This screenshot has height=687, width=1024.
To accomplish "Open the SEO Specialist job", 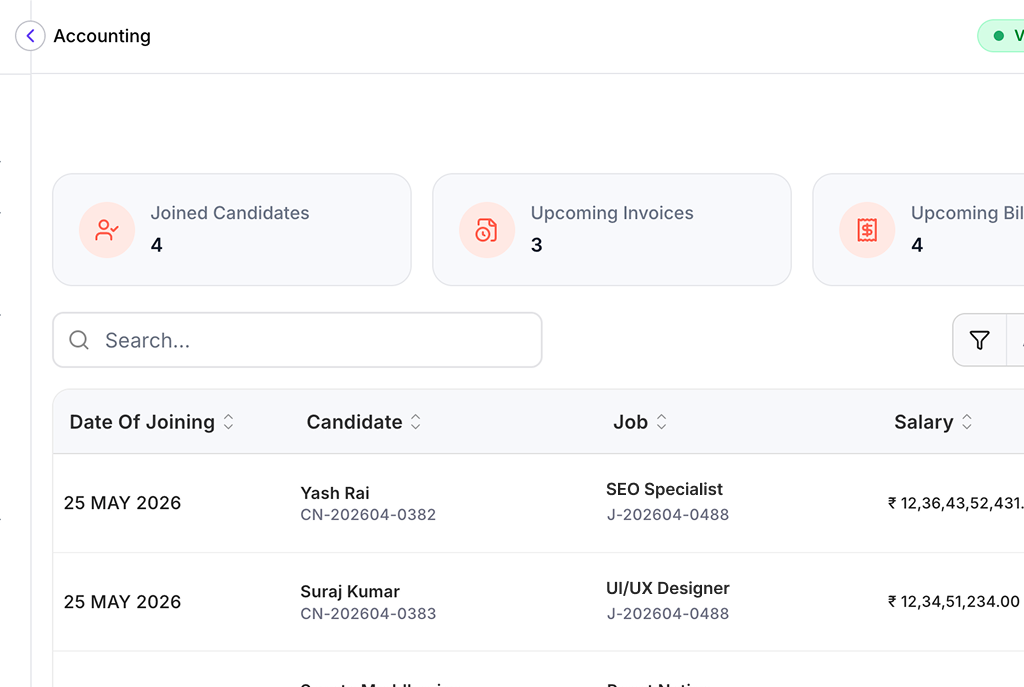I will (x=664, y=489).
